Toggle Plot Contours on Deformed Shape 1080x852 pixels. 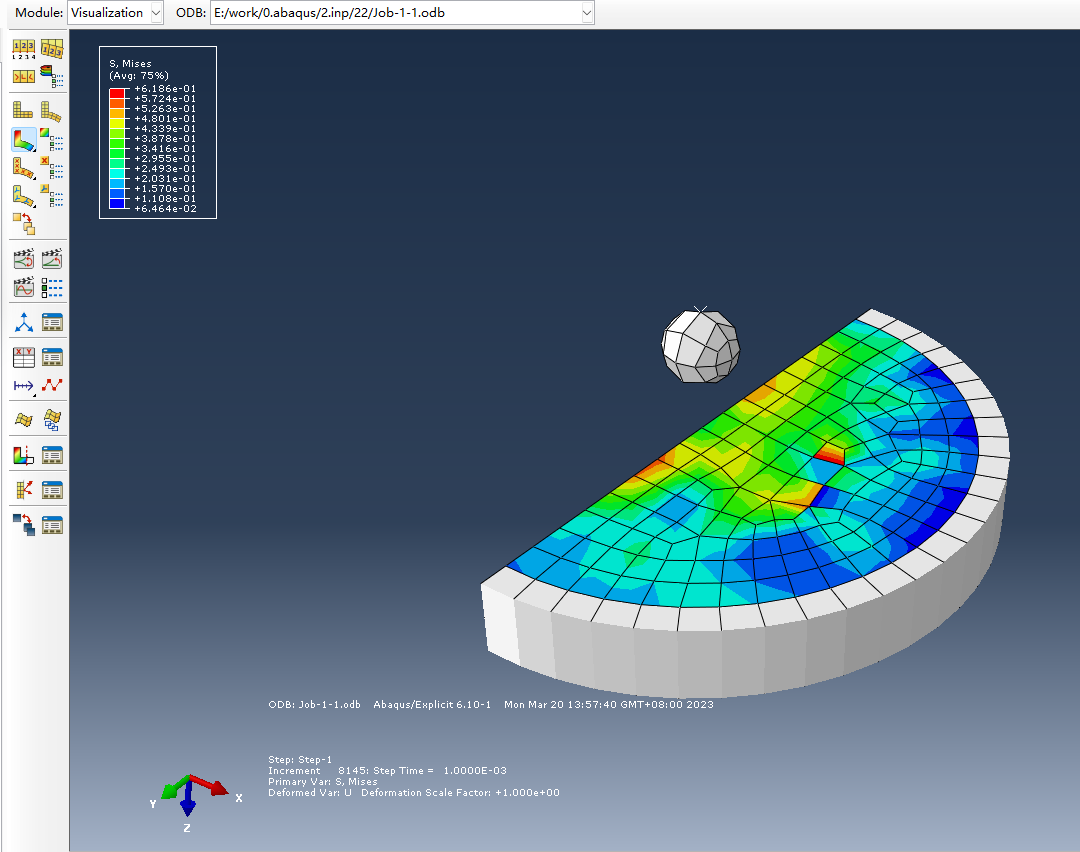coord(23,138)
